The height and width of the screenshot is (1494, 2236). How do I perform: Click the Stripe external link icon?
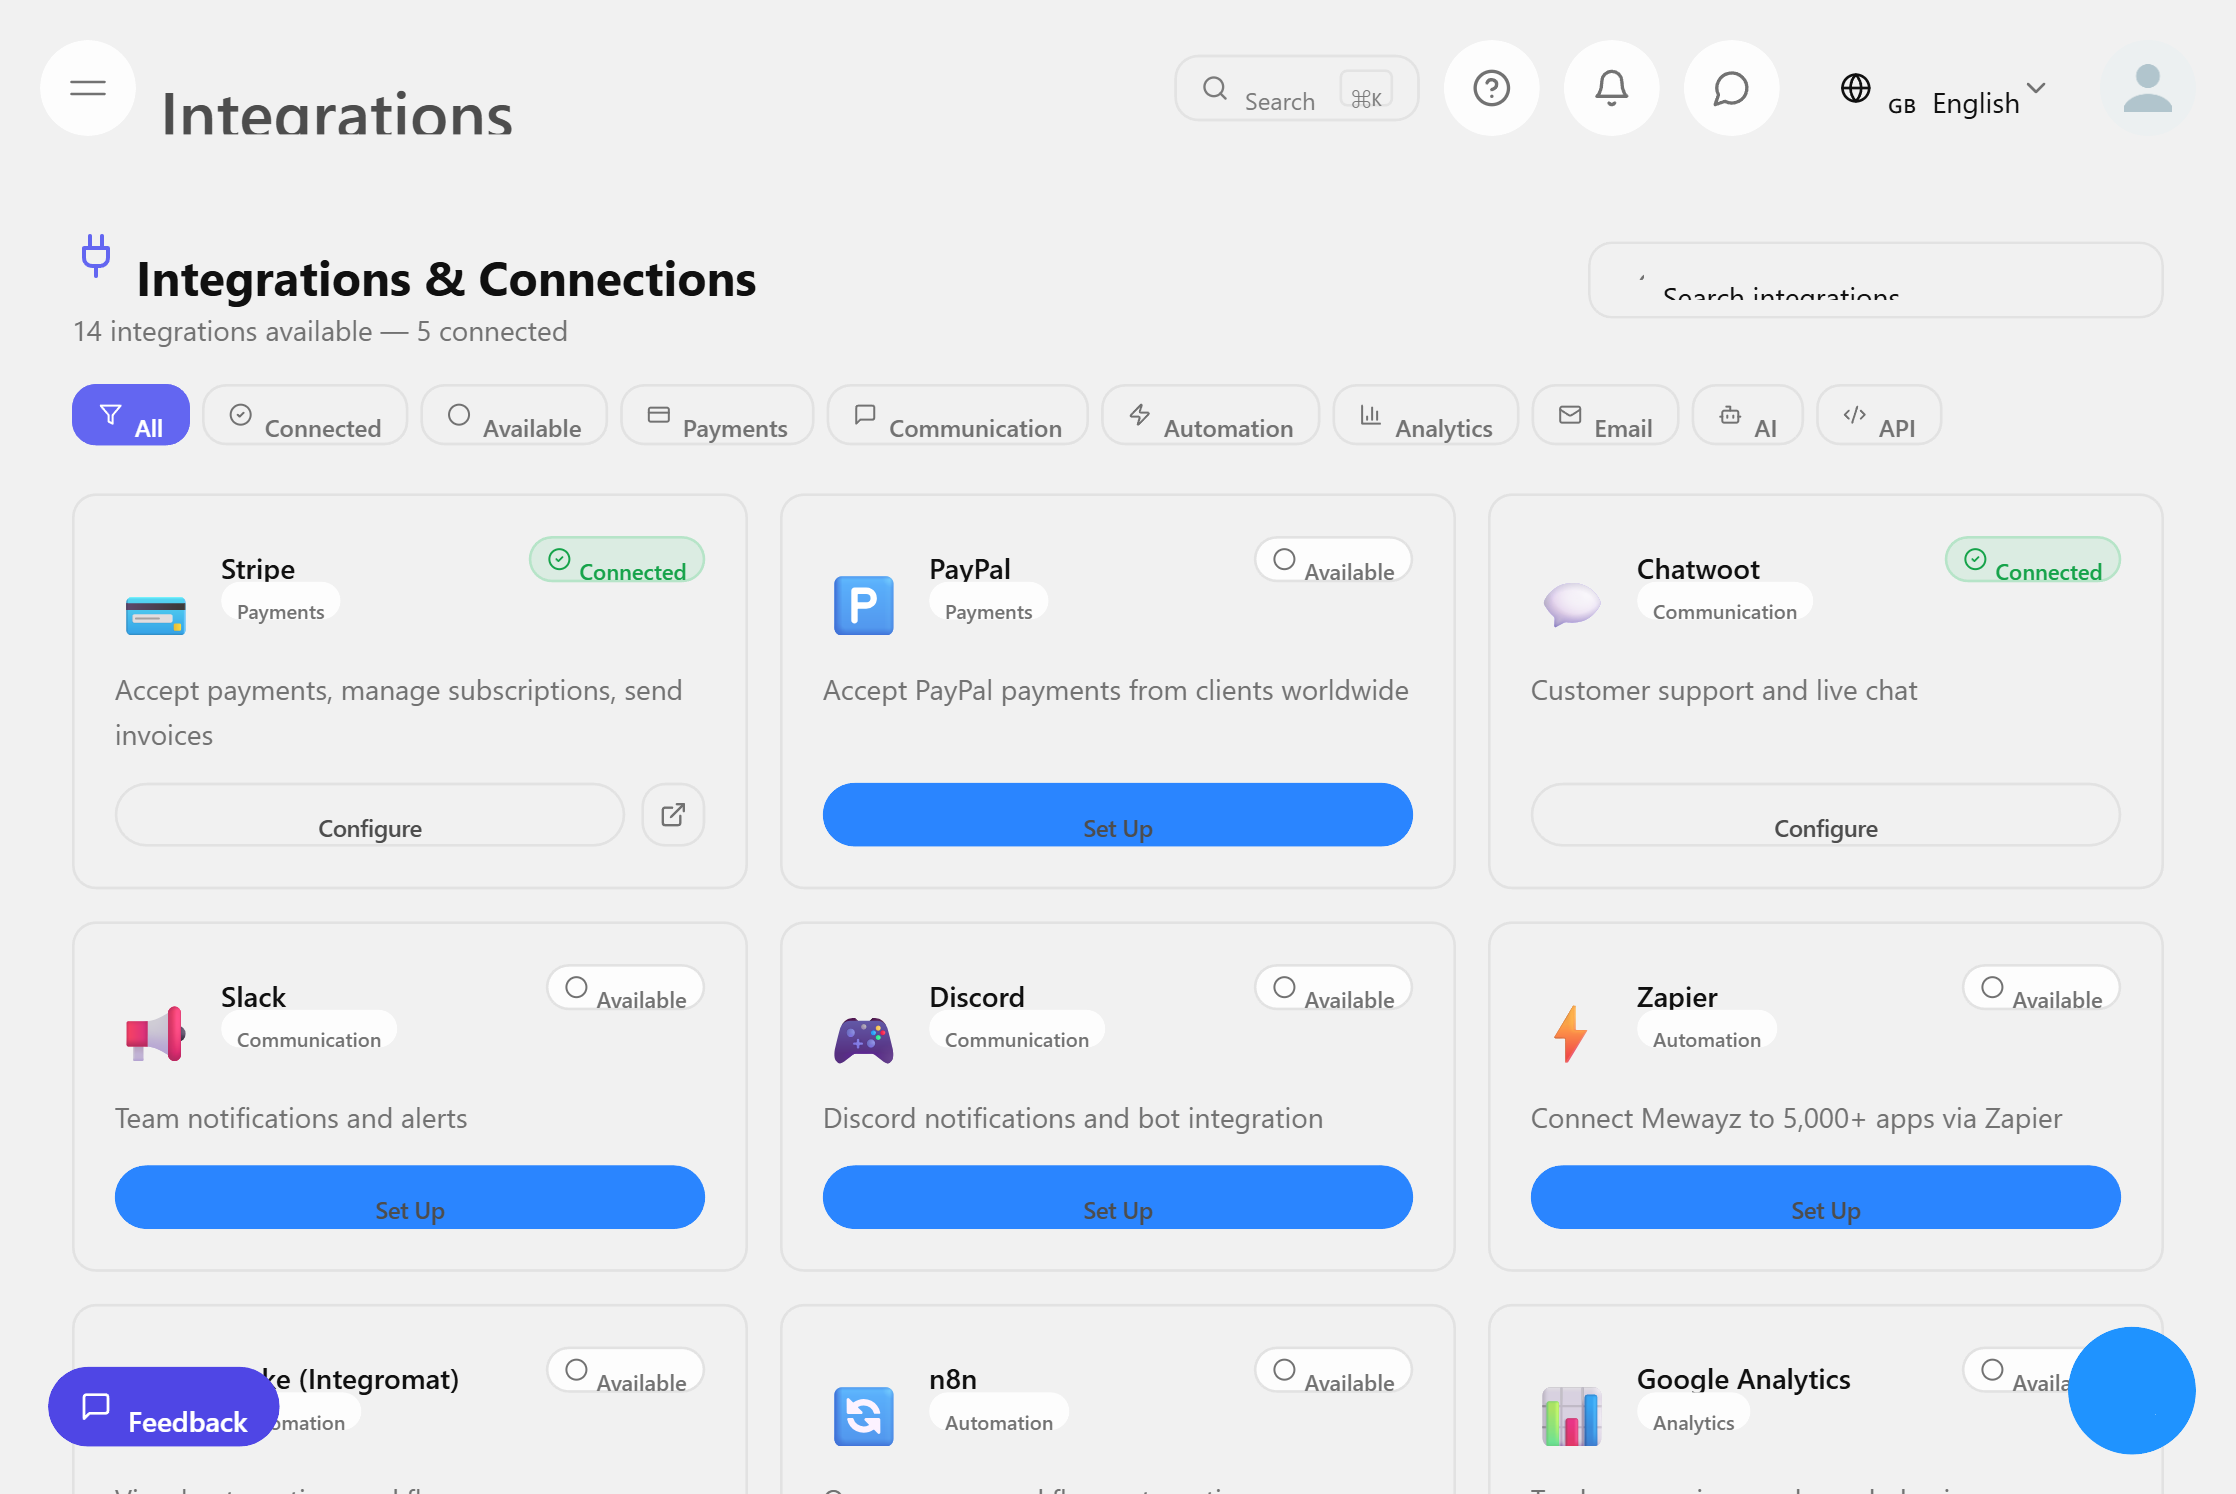pos(672,814)
